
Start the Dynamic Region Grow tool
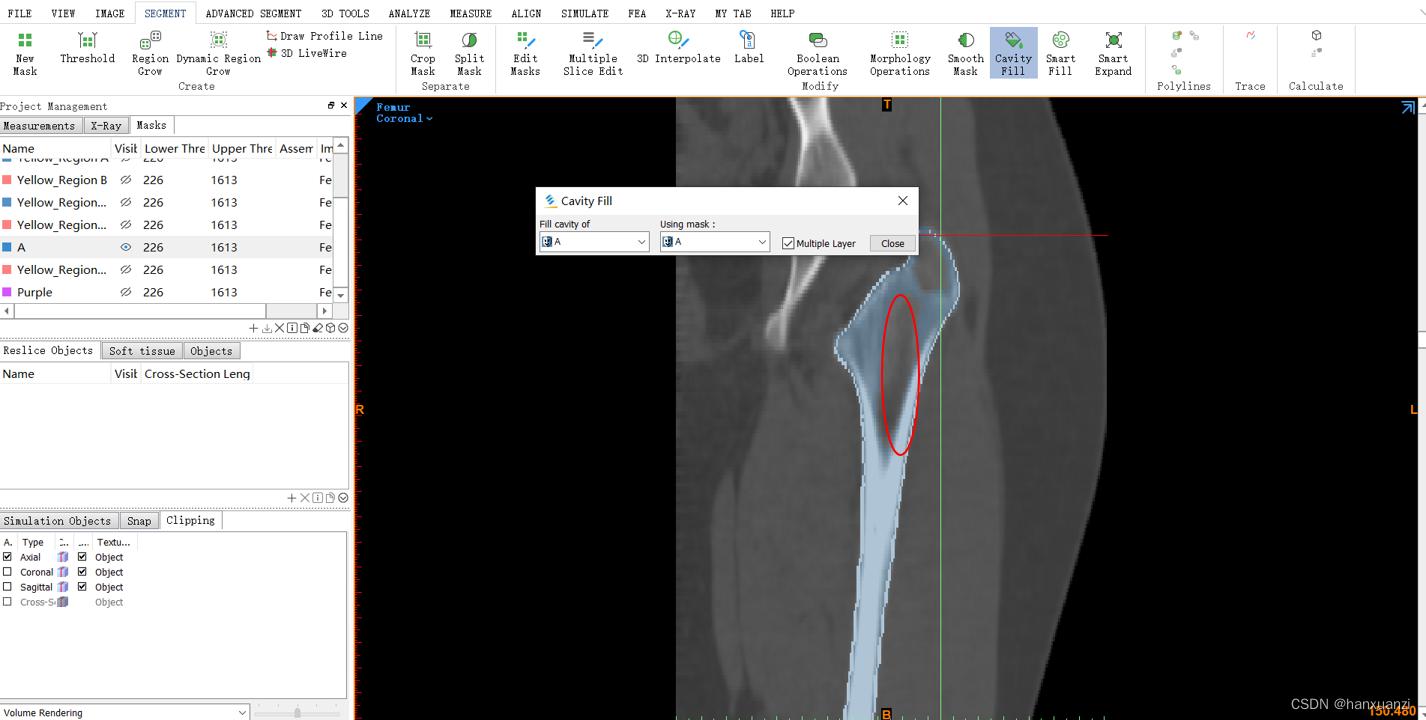click(218, 52)
